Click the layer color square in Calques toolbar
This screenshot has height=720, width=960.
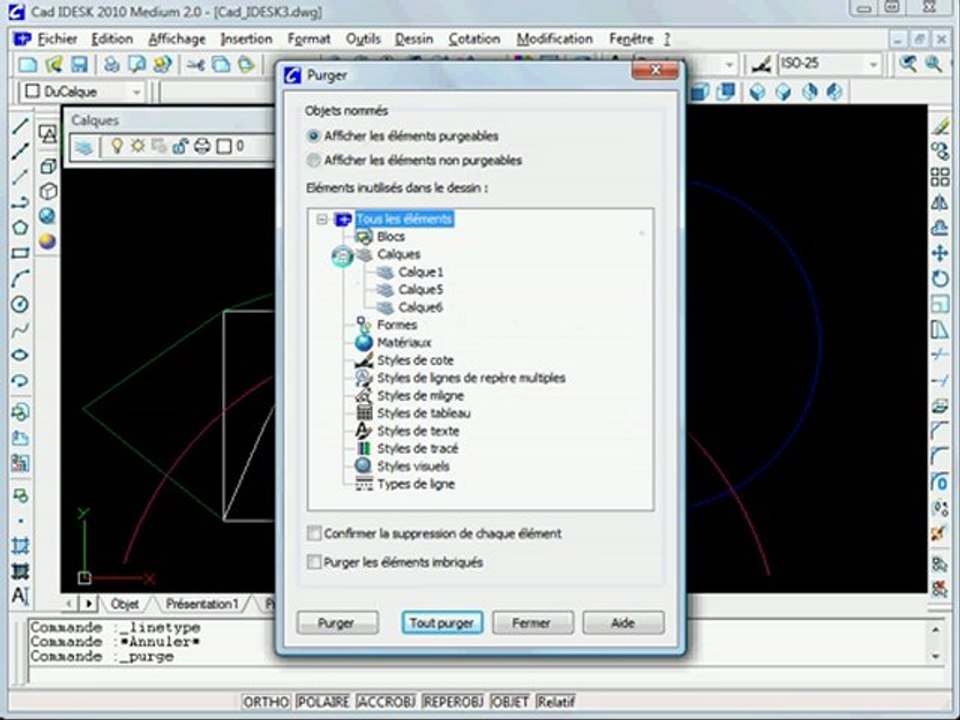pos(225,146)
